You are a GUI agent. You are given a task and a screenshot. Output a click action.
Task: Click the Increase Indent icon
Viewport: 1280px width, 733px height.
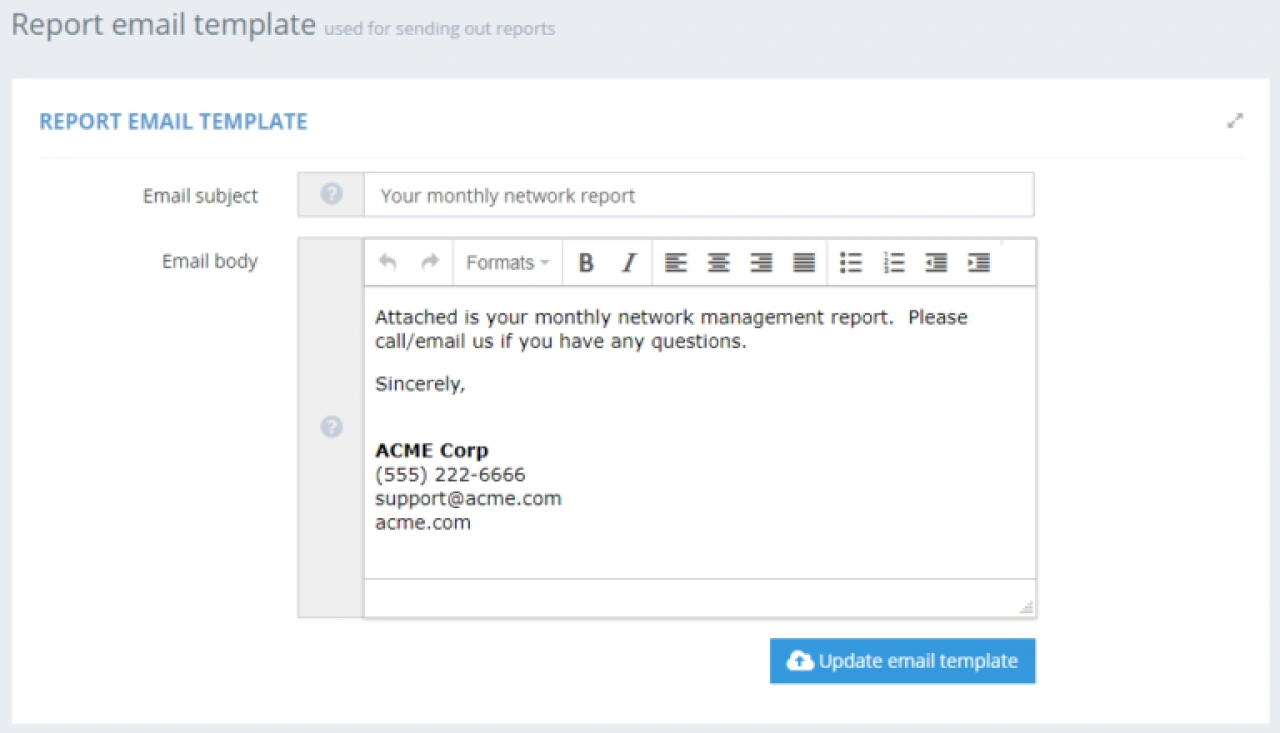[978, 262]
